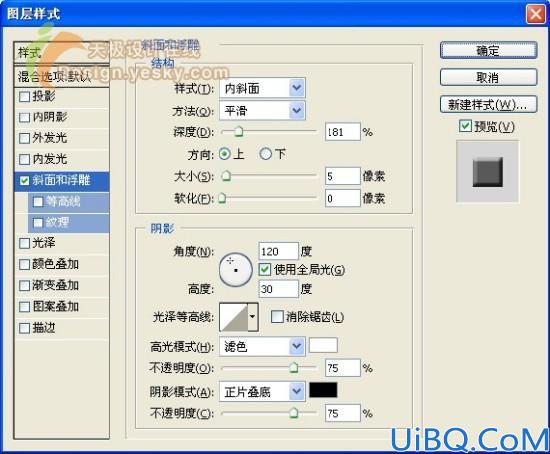Screen dimensions: 550x454
Task: Open the 阴影模式 dropdown (正片叠底)
Action: click(x=262, y=392)
